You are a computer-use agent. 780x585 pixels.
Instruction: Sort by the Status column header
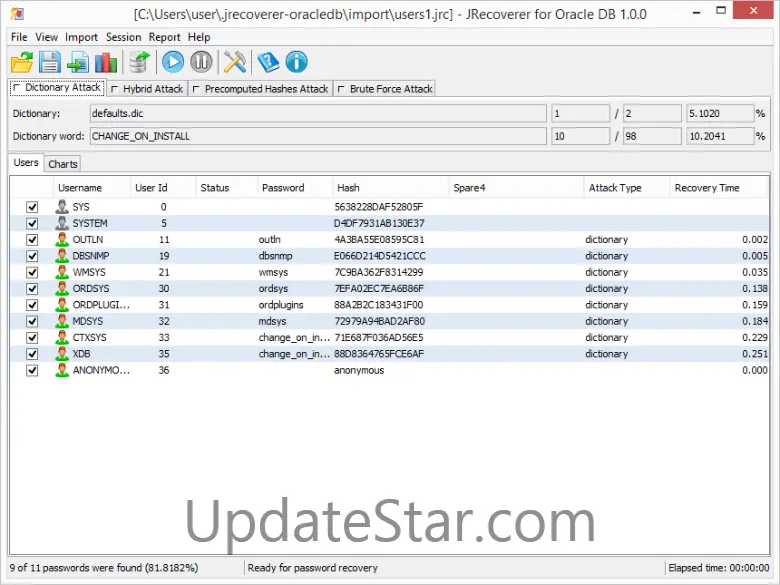click(227, 188)
